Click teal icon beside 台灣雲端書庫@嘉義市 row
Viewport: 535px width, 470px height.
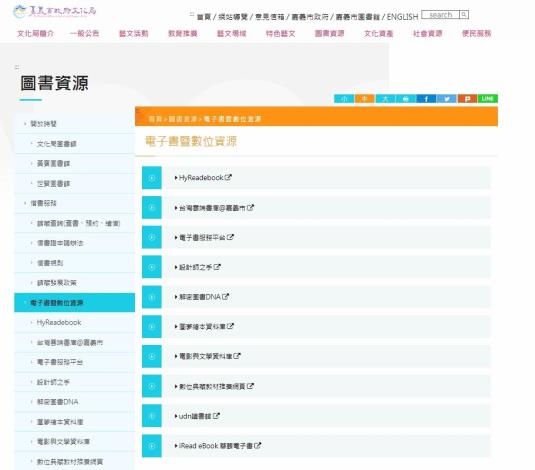coord(152,208)
